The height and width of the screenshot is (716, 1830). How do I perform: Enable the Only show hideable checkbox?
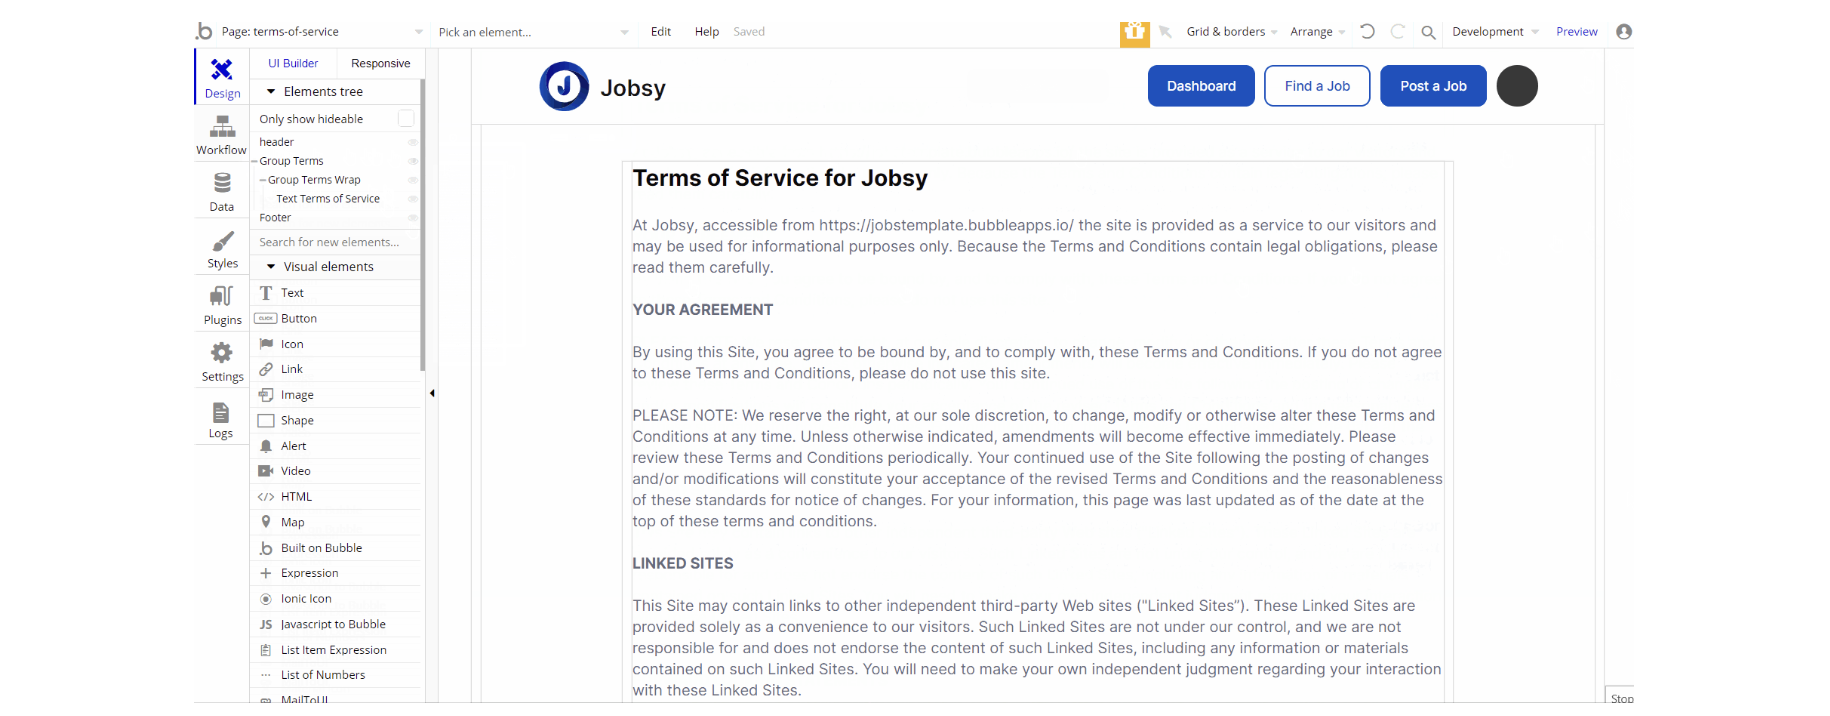point(406,119)
